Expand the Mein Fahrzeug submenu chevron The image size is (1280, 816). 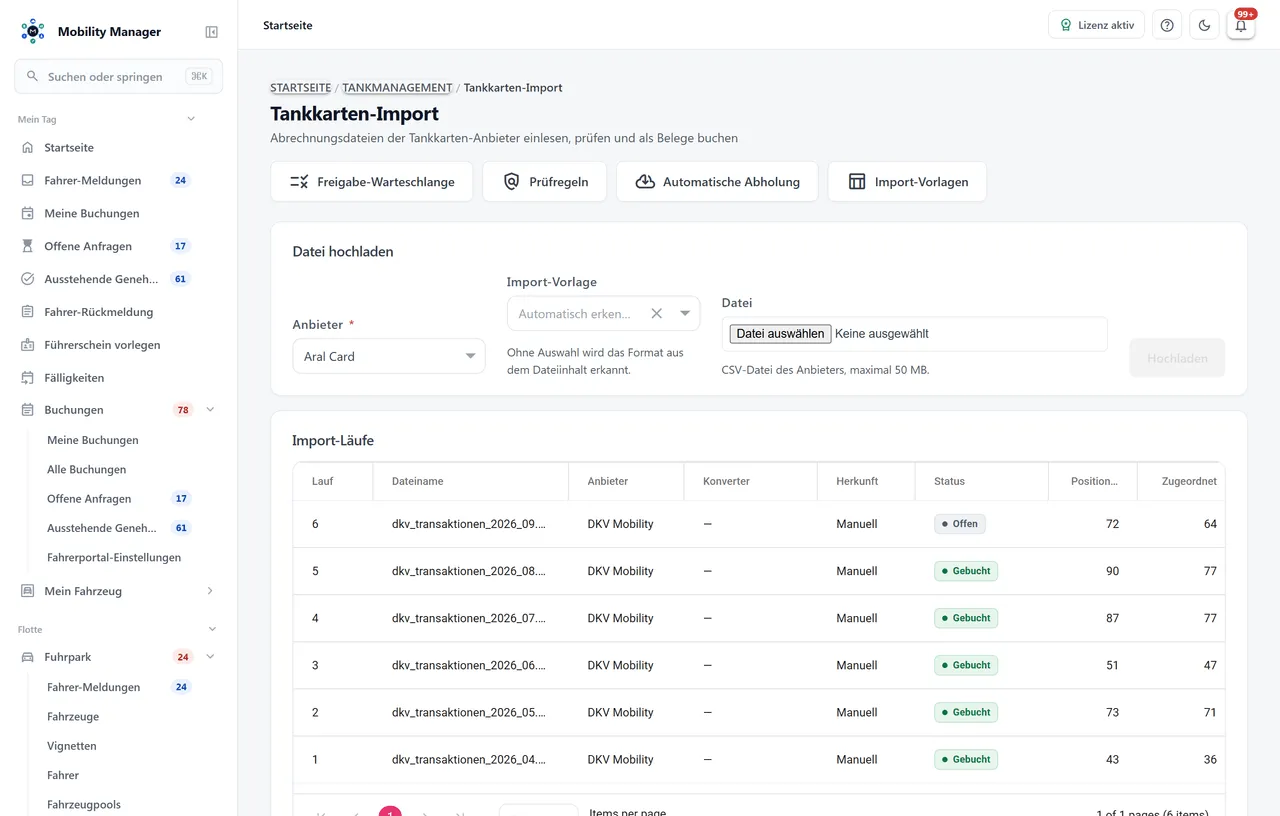(x=210, y=591)
